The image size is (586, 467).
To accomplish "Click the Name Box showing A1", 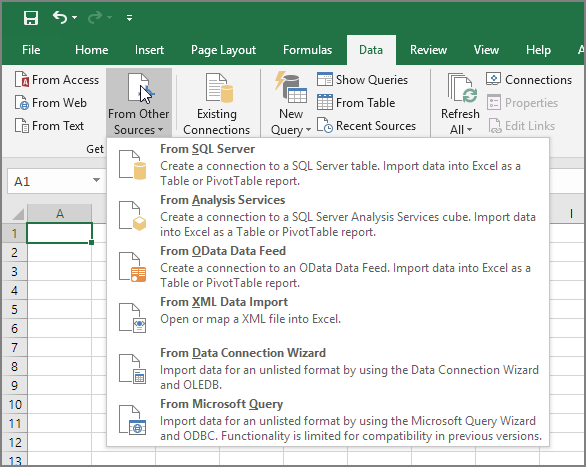I will [x=49, y=182].
